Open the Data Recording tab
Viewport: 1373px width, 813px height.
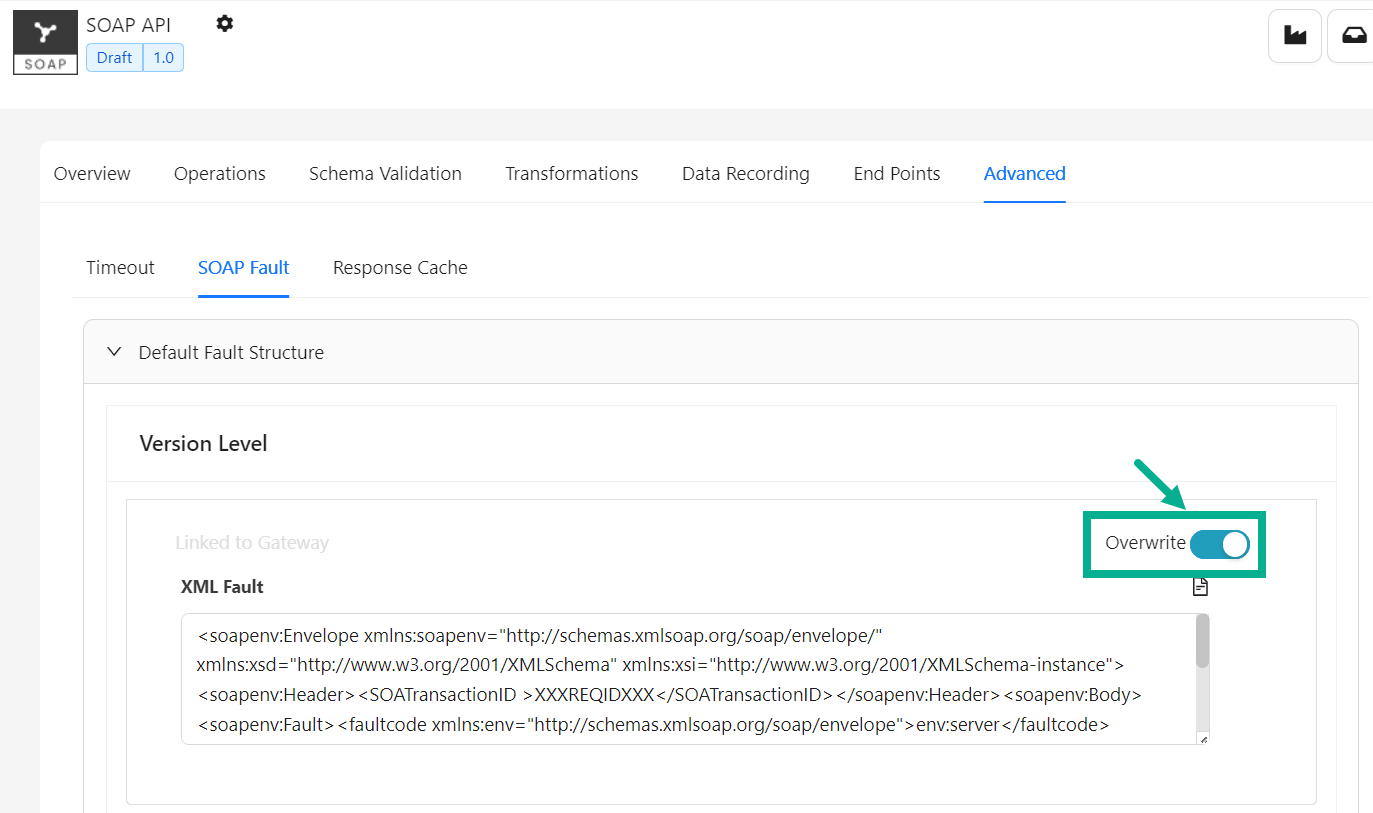(x=745, y=174)
